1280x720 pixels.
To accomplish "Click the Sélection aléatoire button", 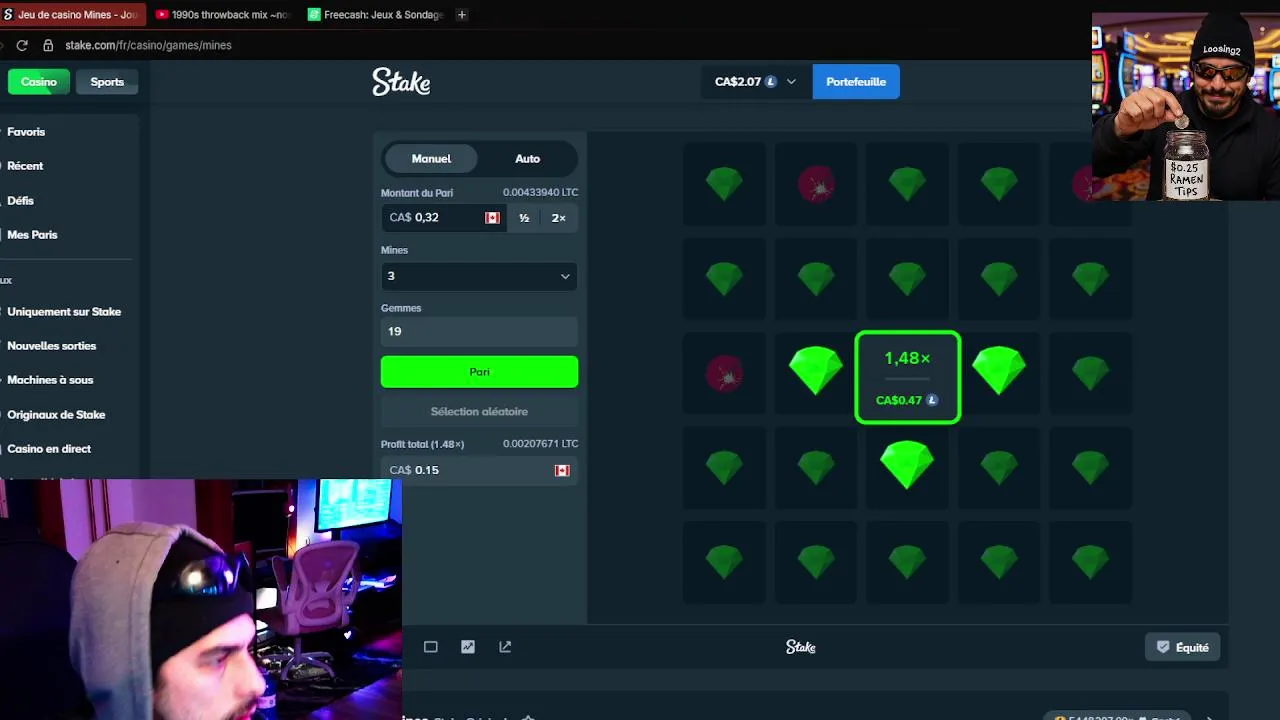I will tap(479, 412).
